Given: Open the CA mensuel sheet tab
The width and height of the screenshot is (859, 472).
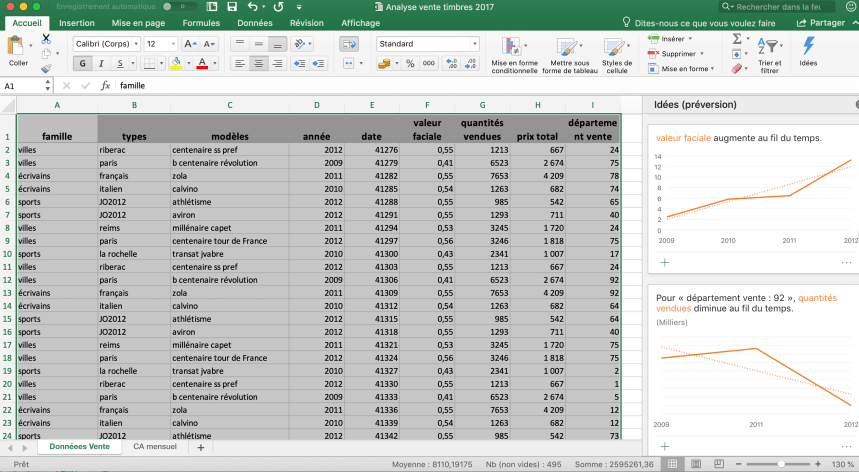Looking at the screenshot, I should [x=155, y=447].
